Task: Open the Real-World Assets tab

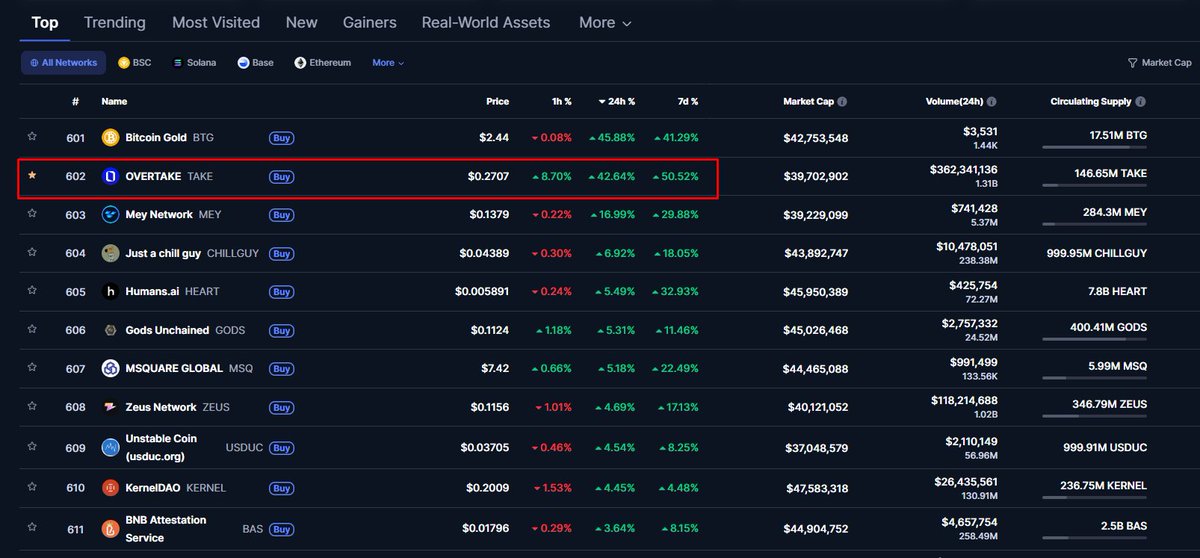Action: 486,22
